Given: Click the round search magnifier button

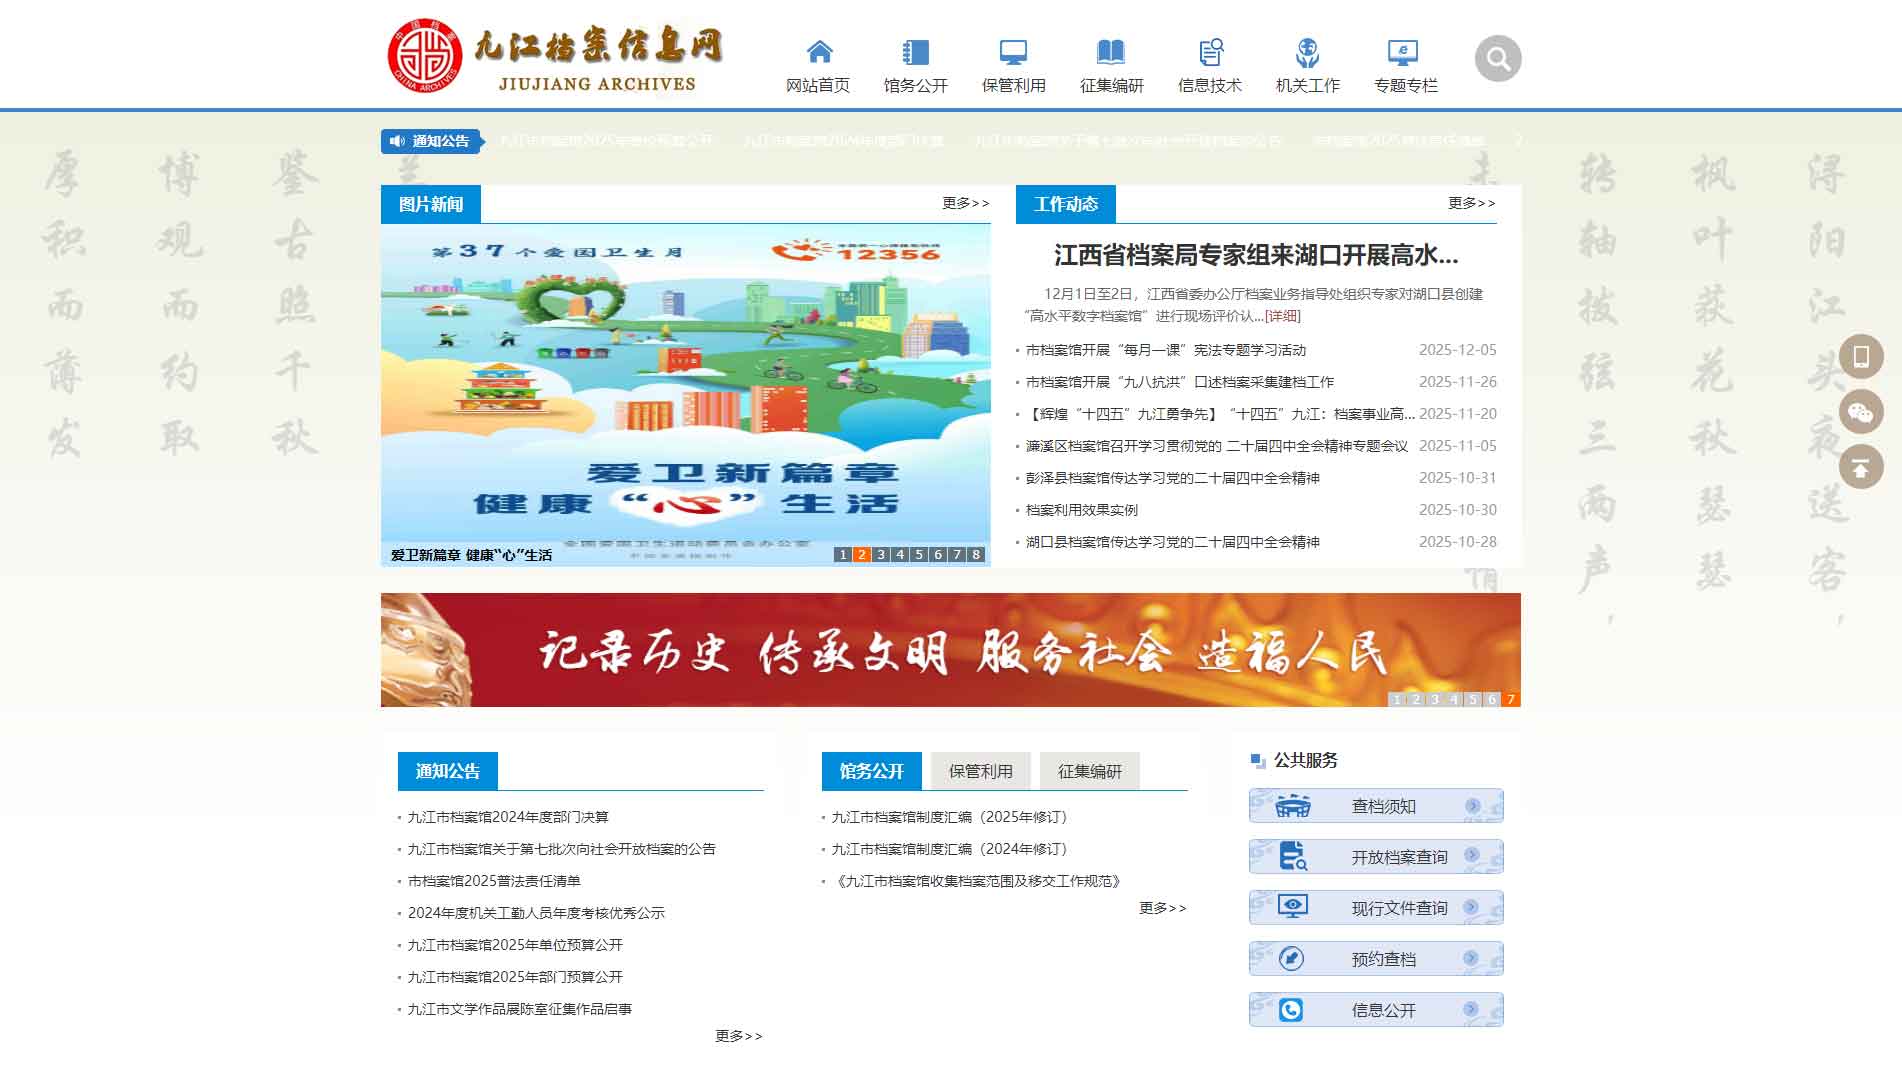Looking at the screenshot, I should click(x=1498, y=59).
